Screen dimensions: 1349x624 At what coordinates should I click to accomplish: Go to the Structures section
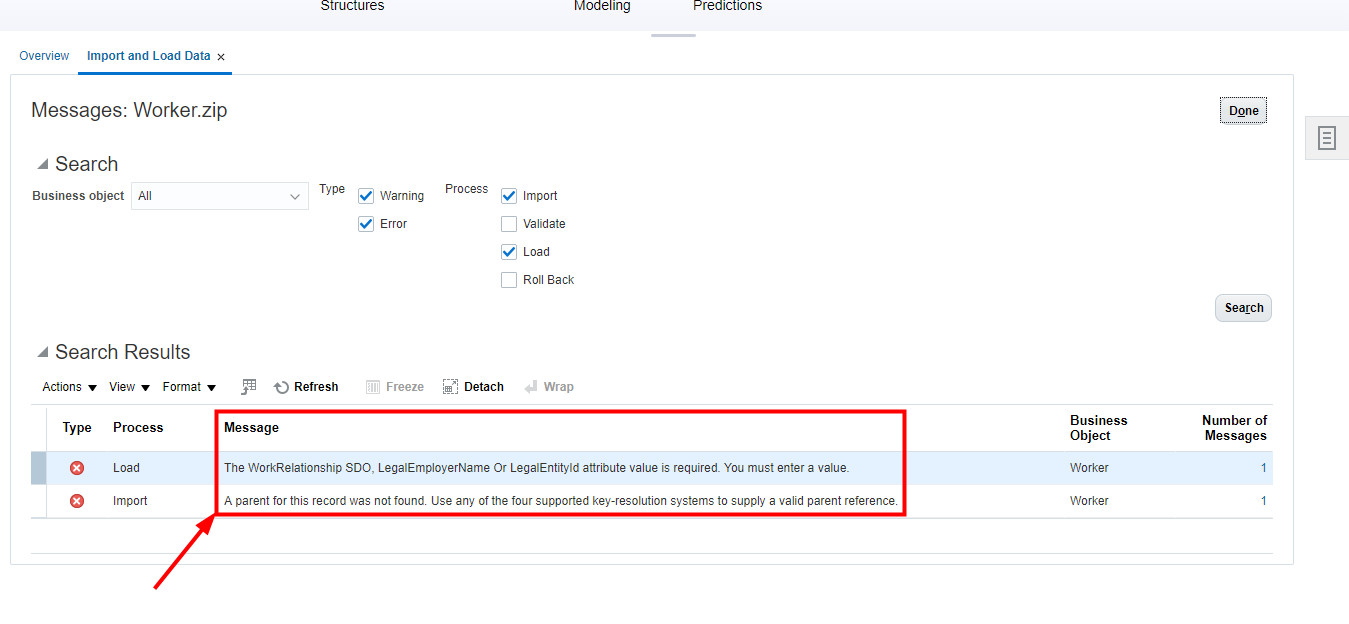point(352,6)
